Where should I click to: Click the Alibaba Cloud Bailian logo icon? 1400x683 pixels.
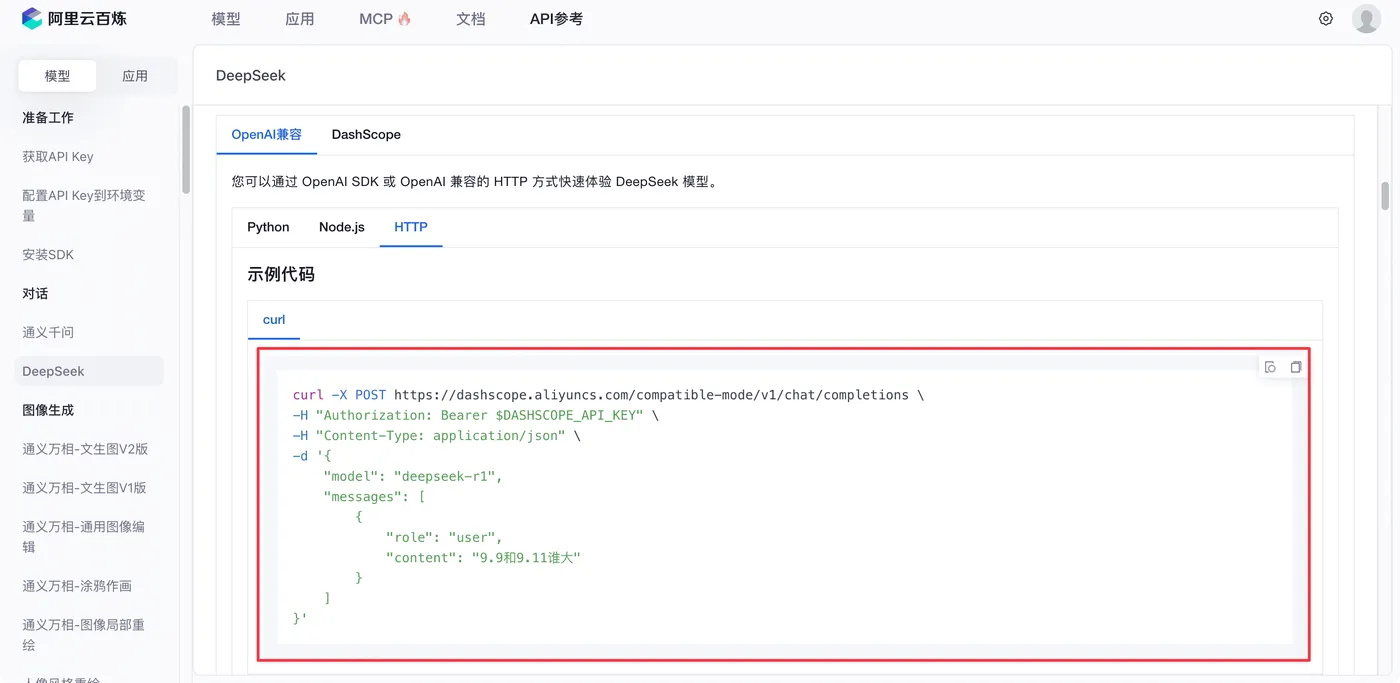pyautogui.click(x=32, y=18)
